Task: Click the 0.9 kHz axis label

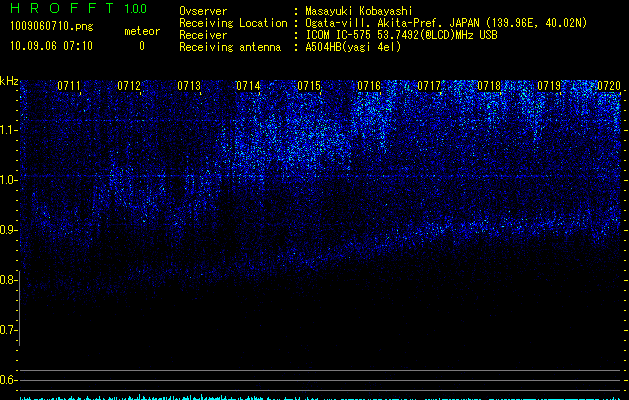Action: point(8,230)
